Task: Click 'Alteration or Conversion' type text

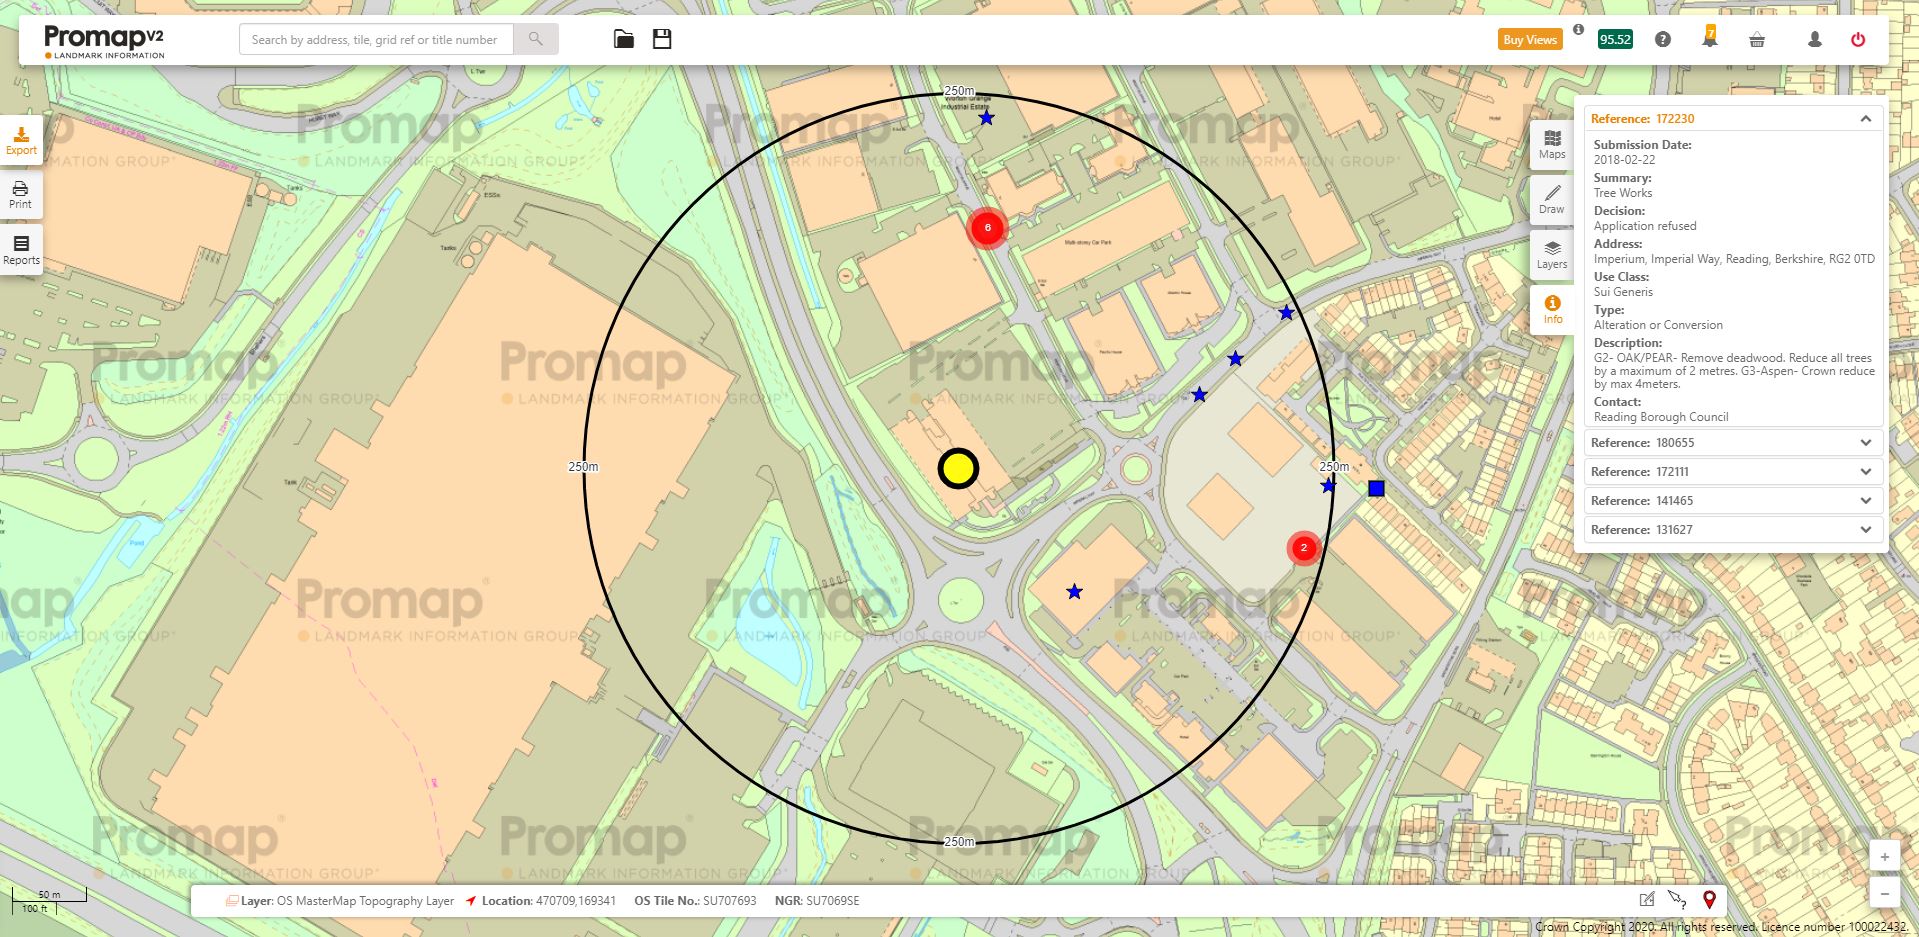Action: pos(1658,325)
